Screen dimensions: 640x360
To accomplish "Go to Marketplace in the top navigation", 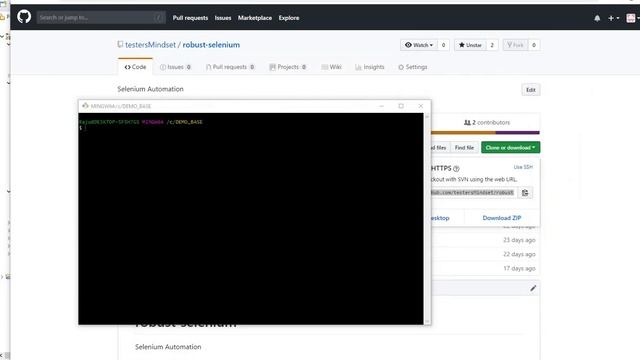I will (255, 18).
